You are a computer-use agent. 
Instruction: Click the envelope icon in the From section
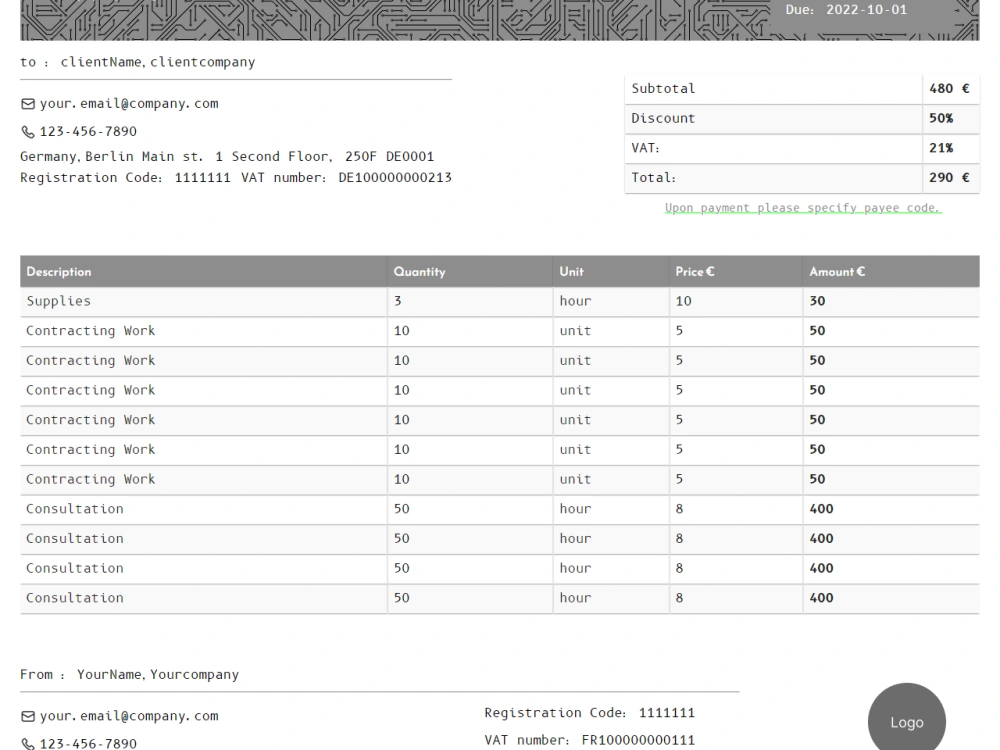(28, 716)
